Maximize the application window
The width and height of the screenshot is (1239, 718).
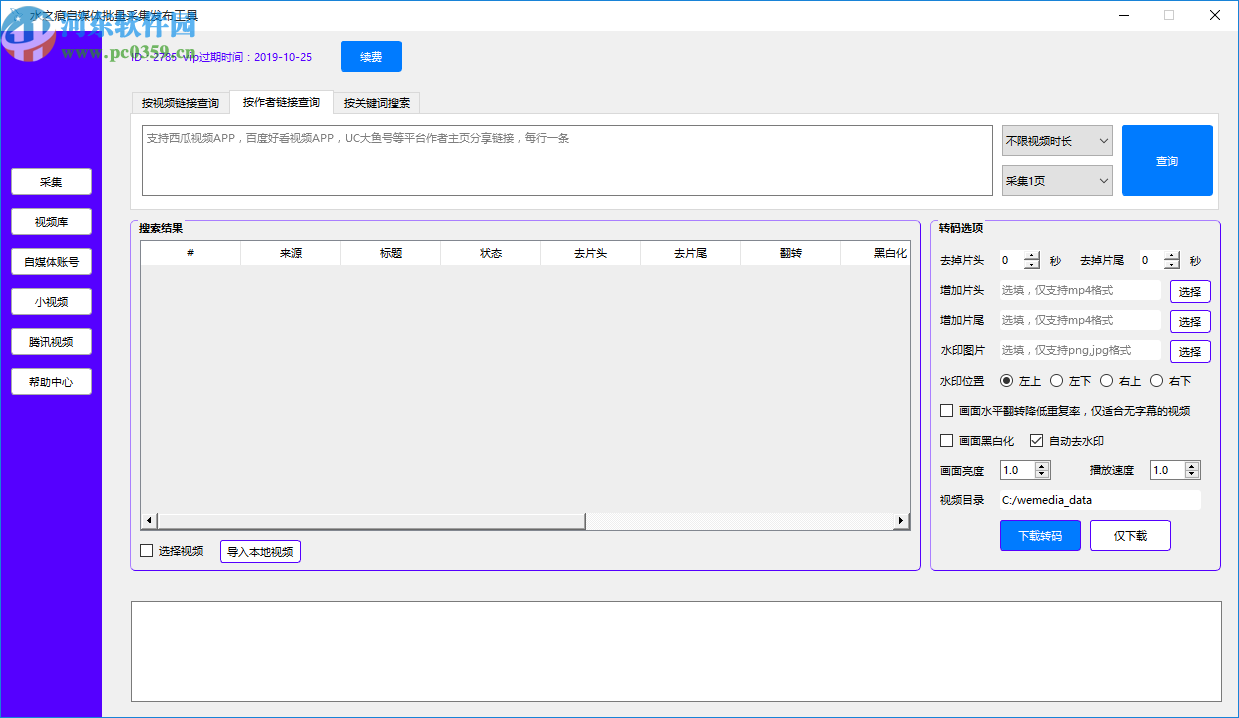pos(1169,15)
